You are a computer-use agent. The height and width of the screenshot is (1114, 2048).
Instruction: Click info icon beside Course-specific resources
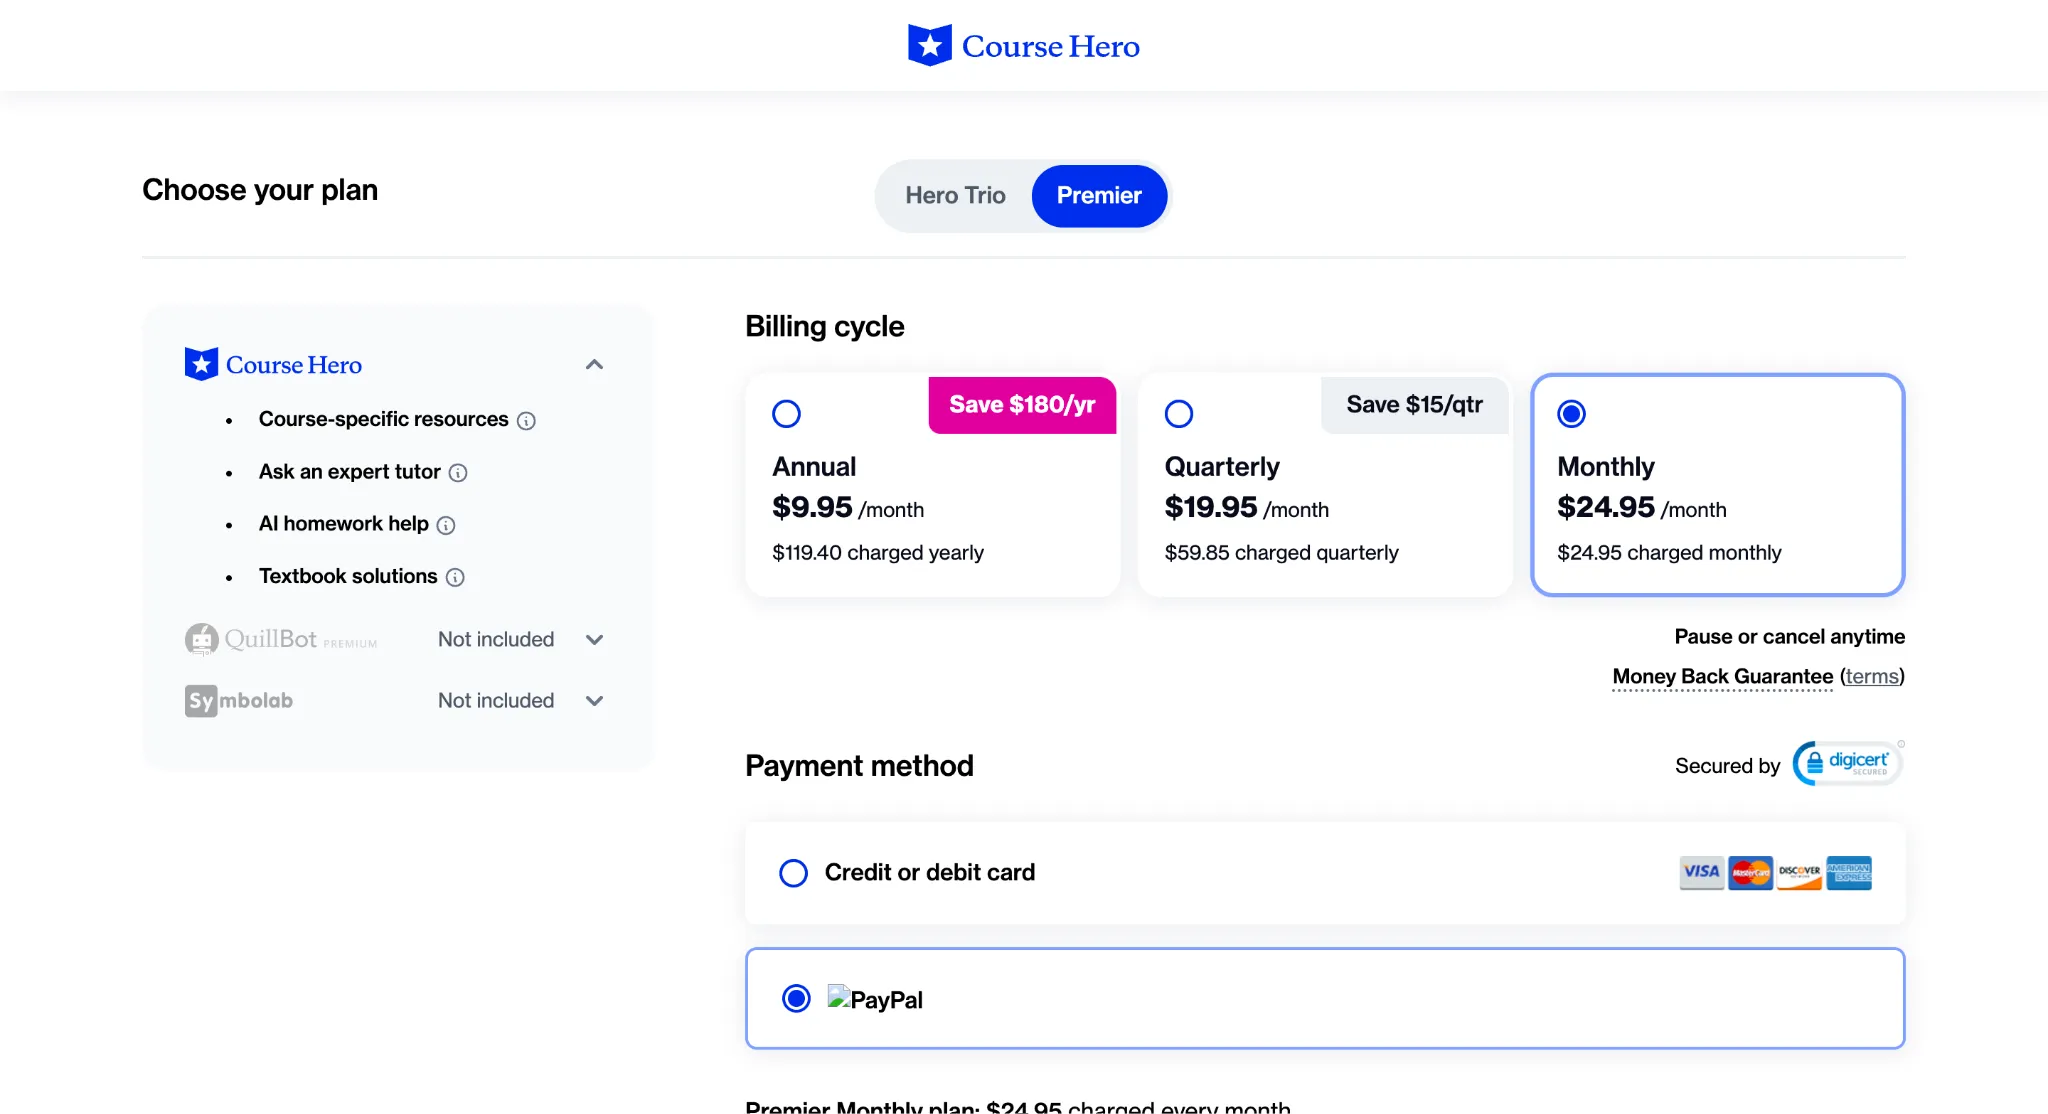coord(526,421)
